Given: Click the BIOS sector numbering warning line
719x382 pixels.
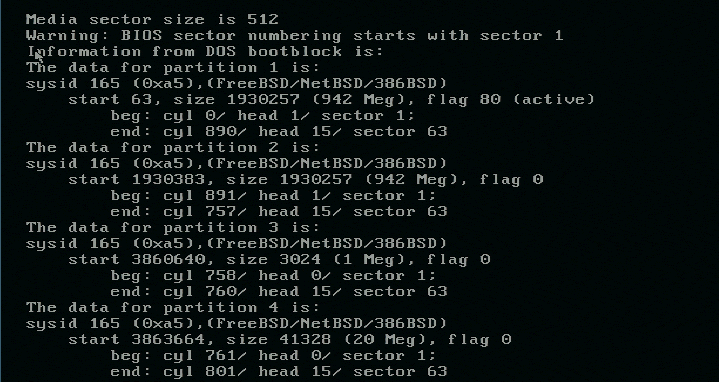Looking at the screenshot, I should point(294,36).
